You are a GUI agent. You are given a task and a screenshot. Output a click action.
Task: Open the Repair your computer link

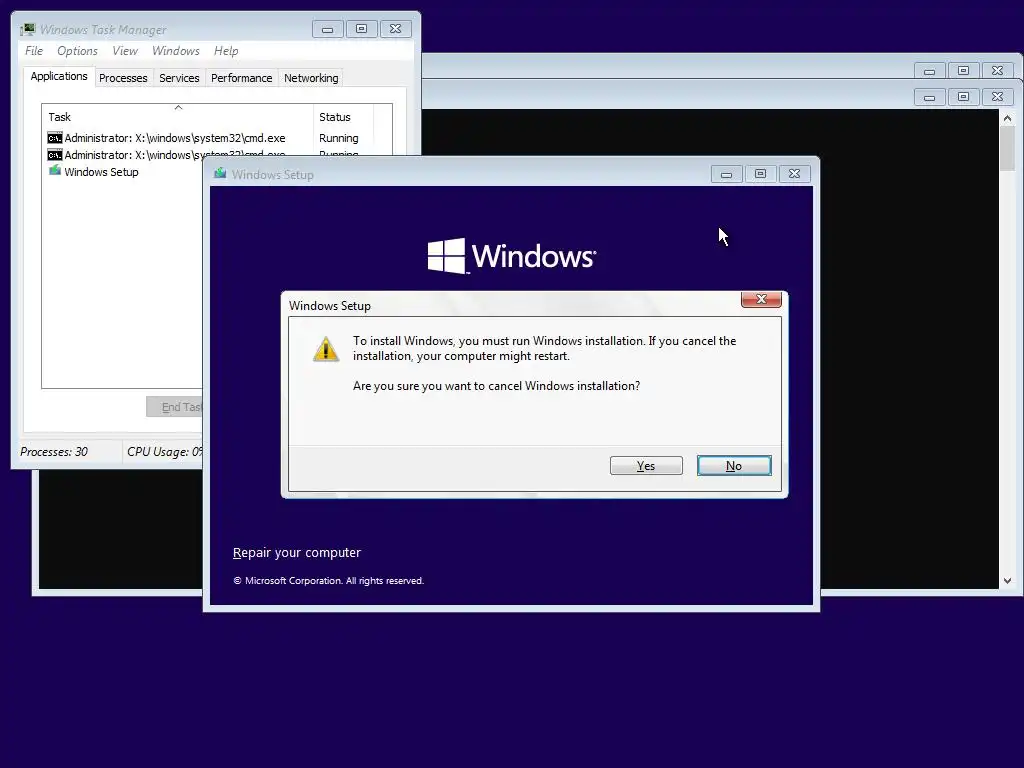(296, 552)
